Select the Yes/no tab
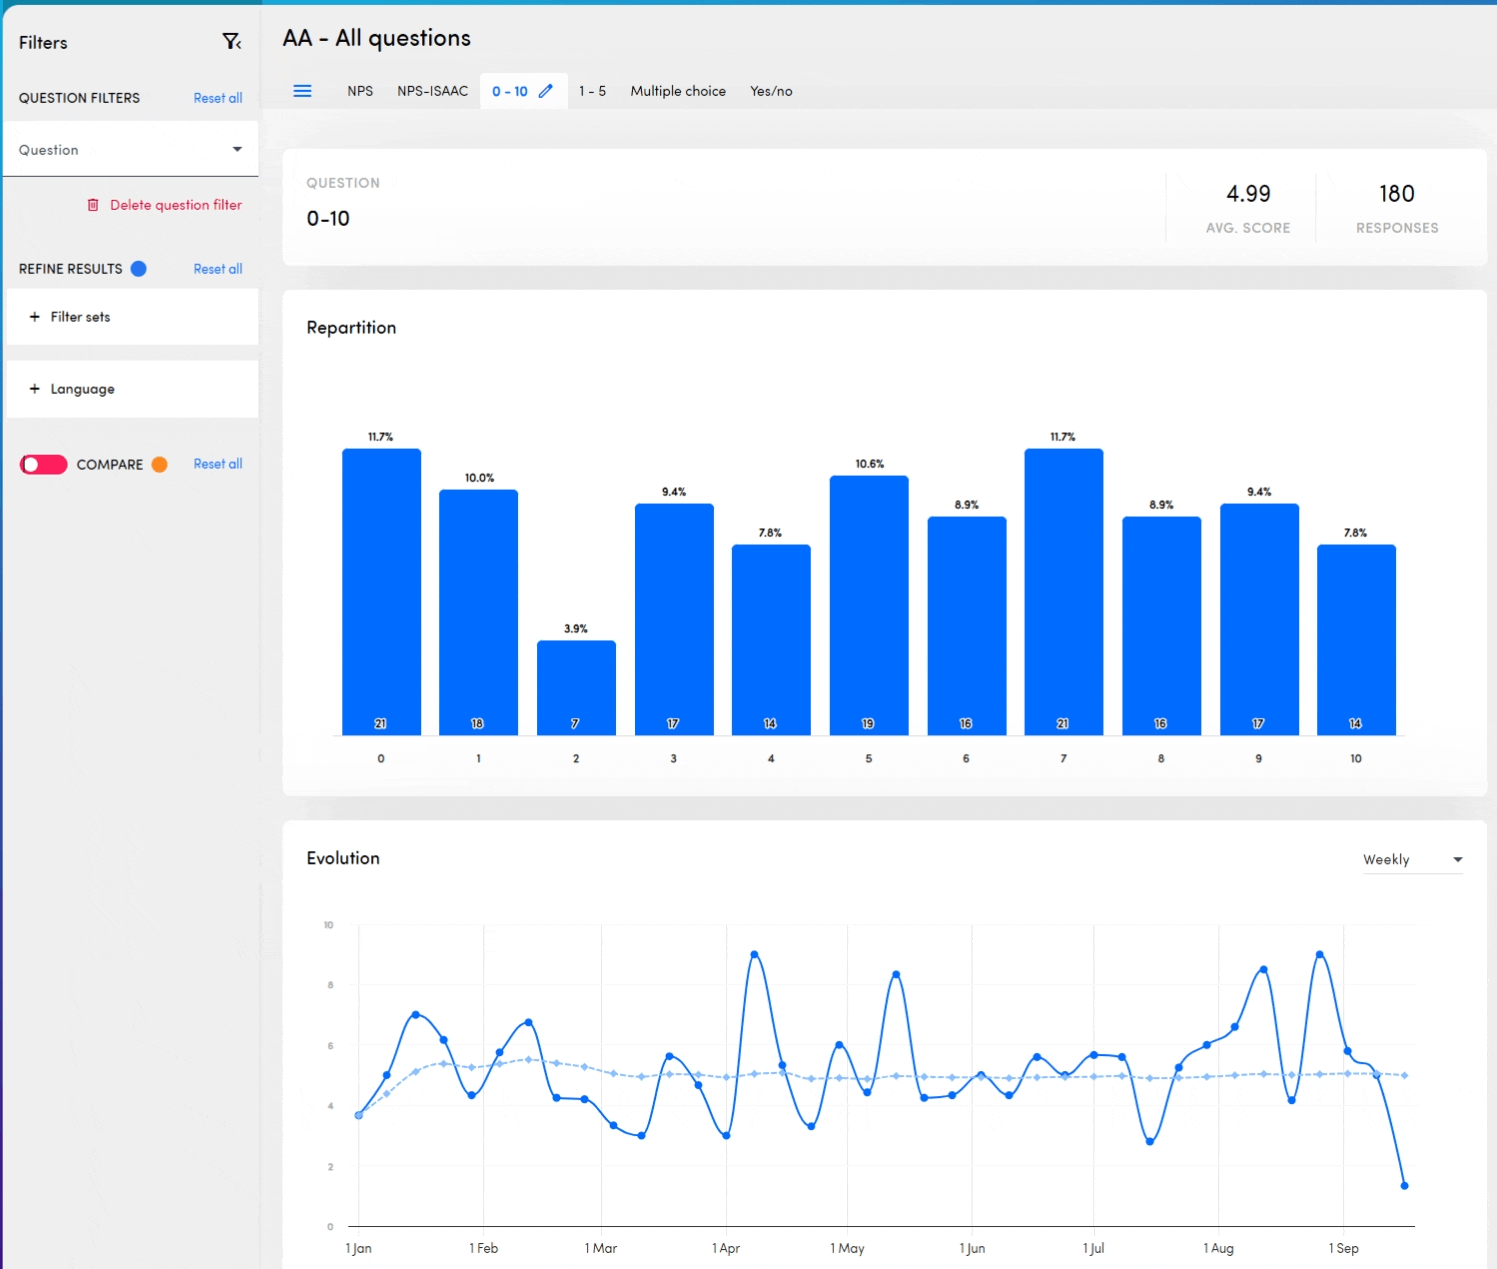 tap(771, 91)
